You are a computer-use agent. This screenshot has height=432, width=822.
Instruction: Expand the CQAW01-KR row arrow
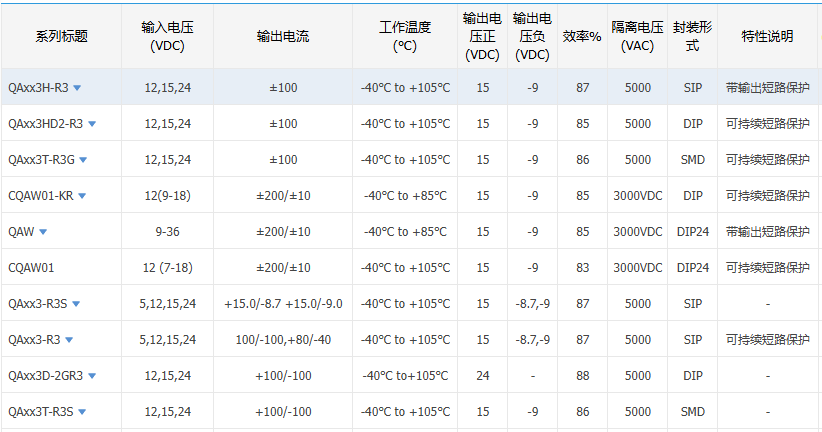click(82, 196)
